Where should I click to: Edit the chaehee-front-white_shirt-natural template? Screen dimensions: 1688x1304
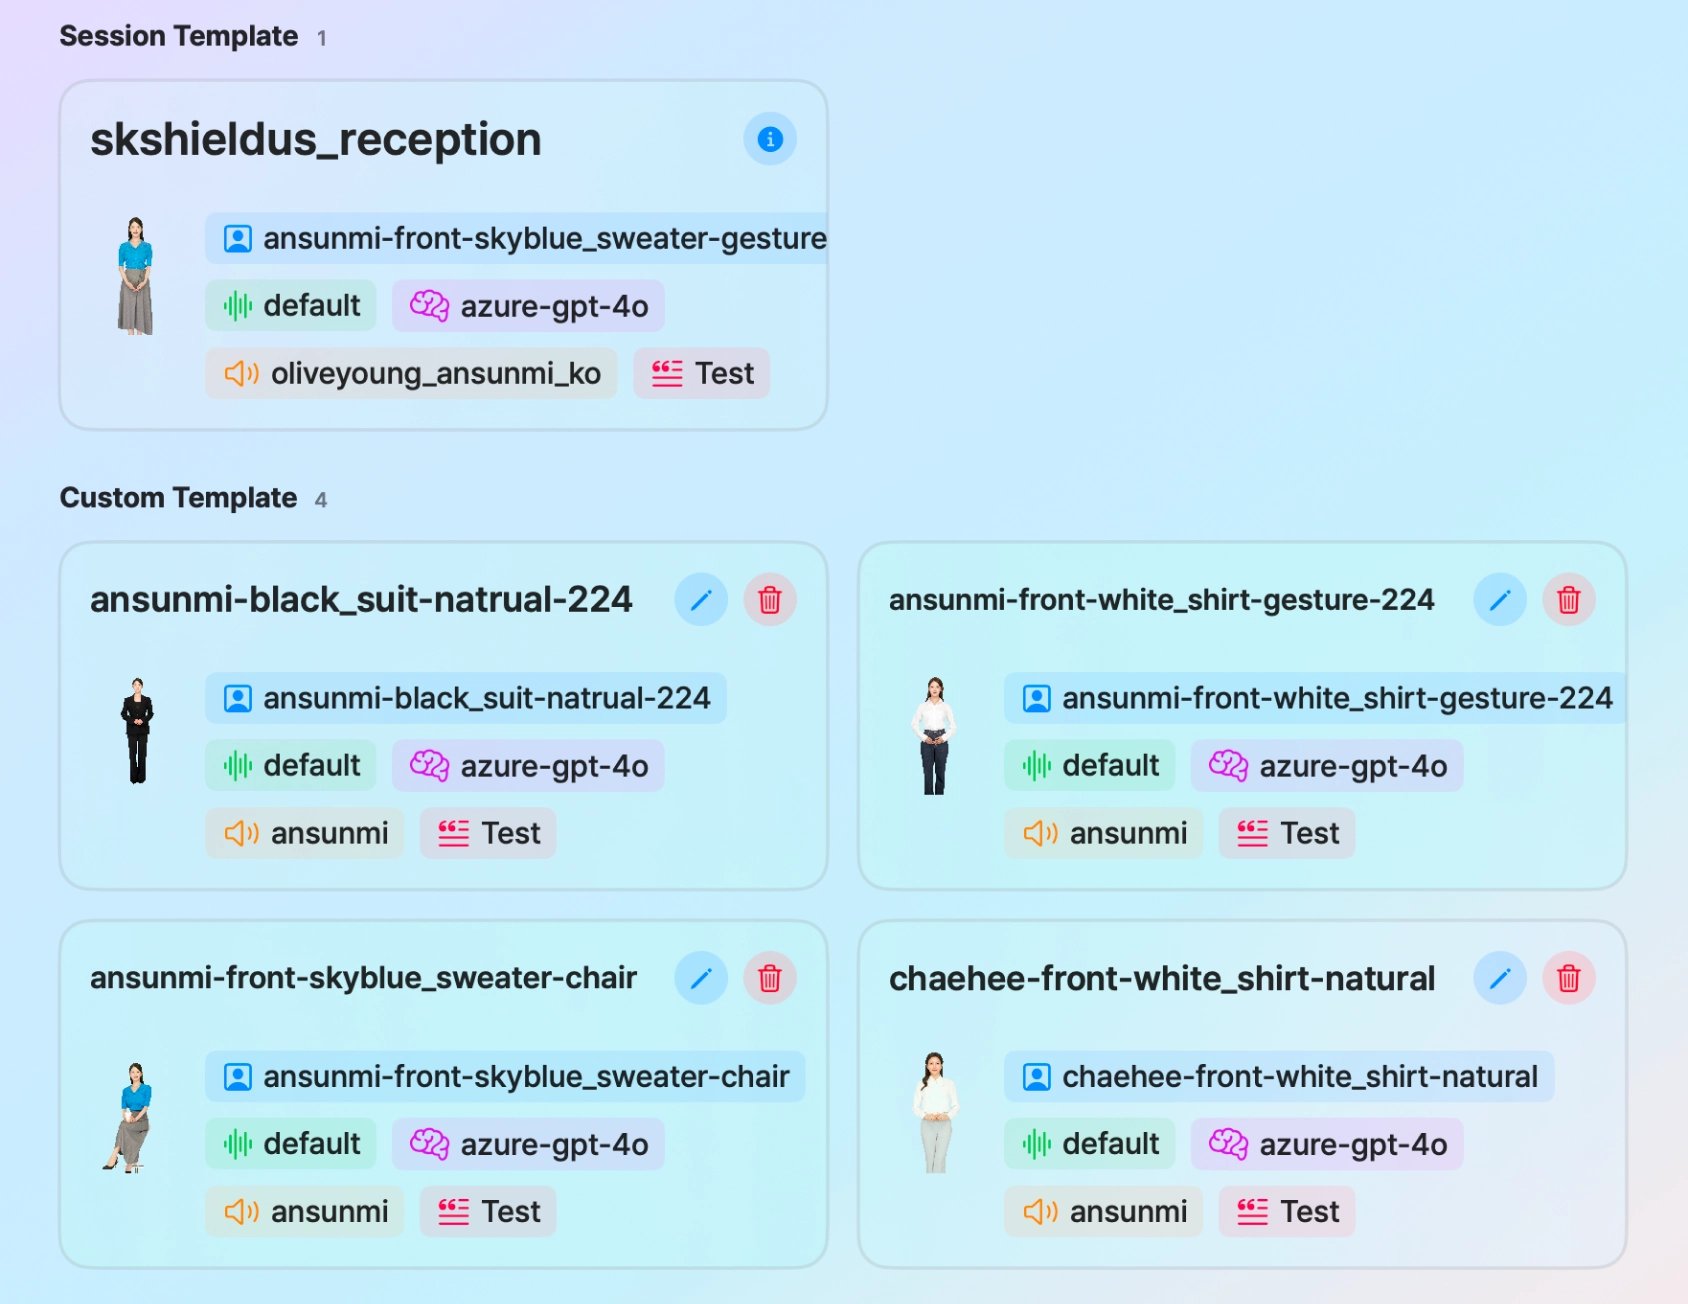(x=1500, y=978)
